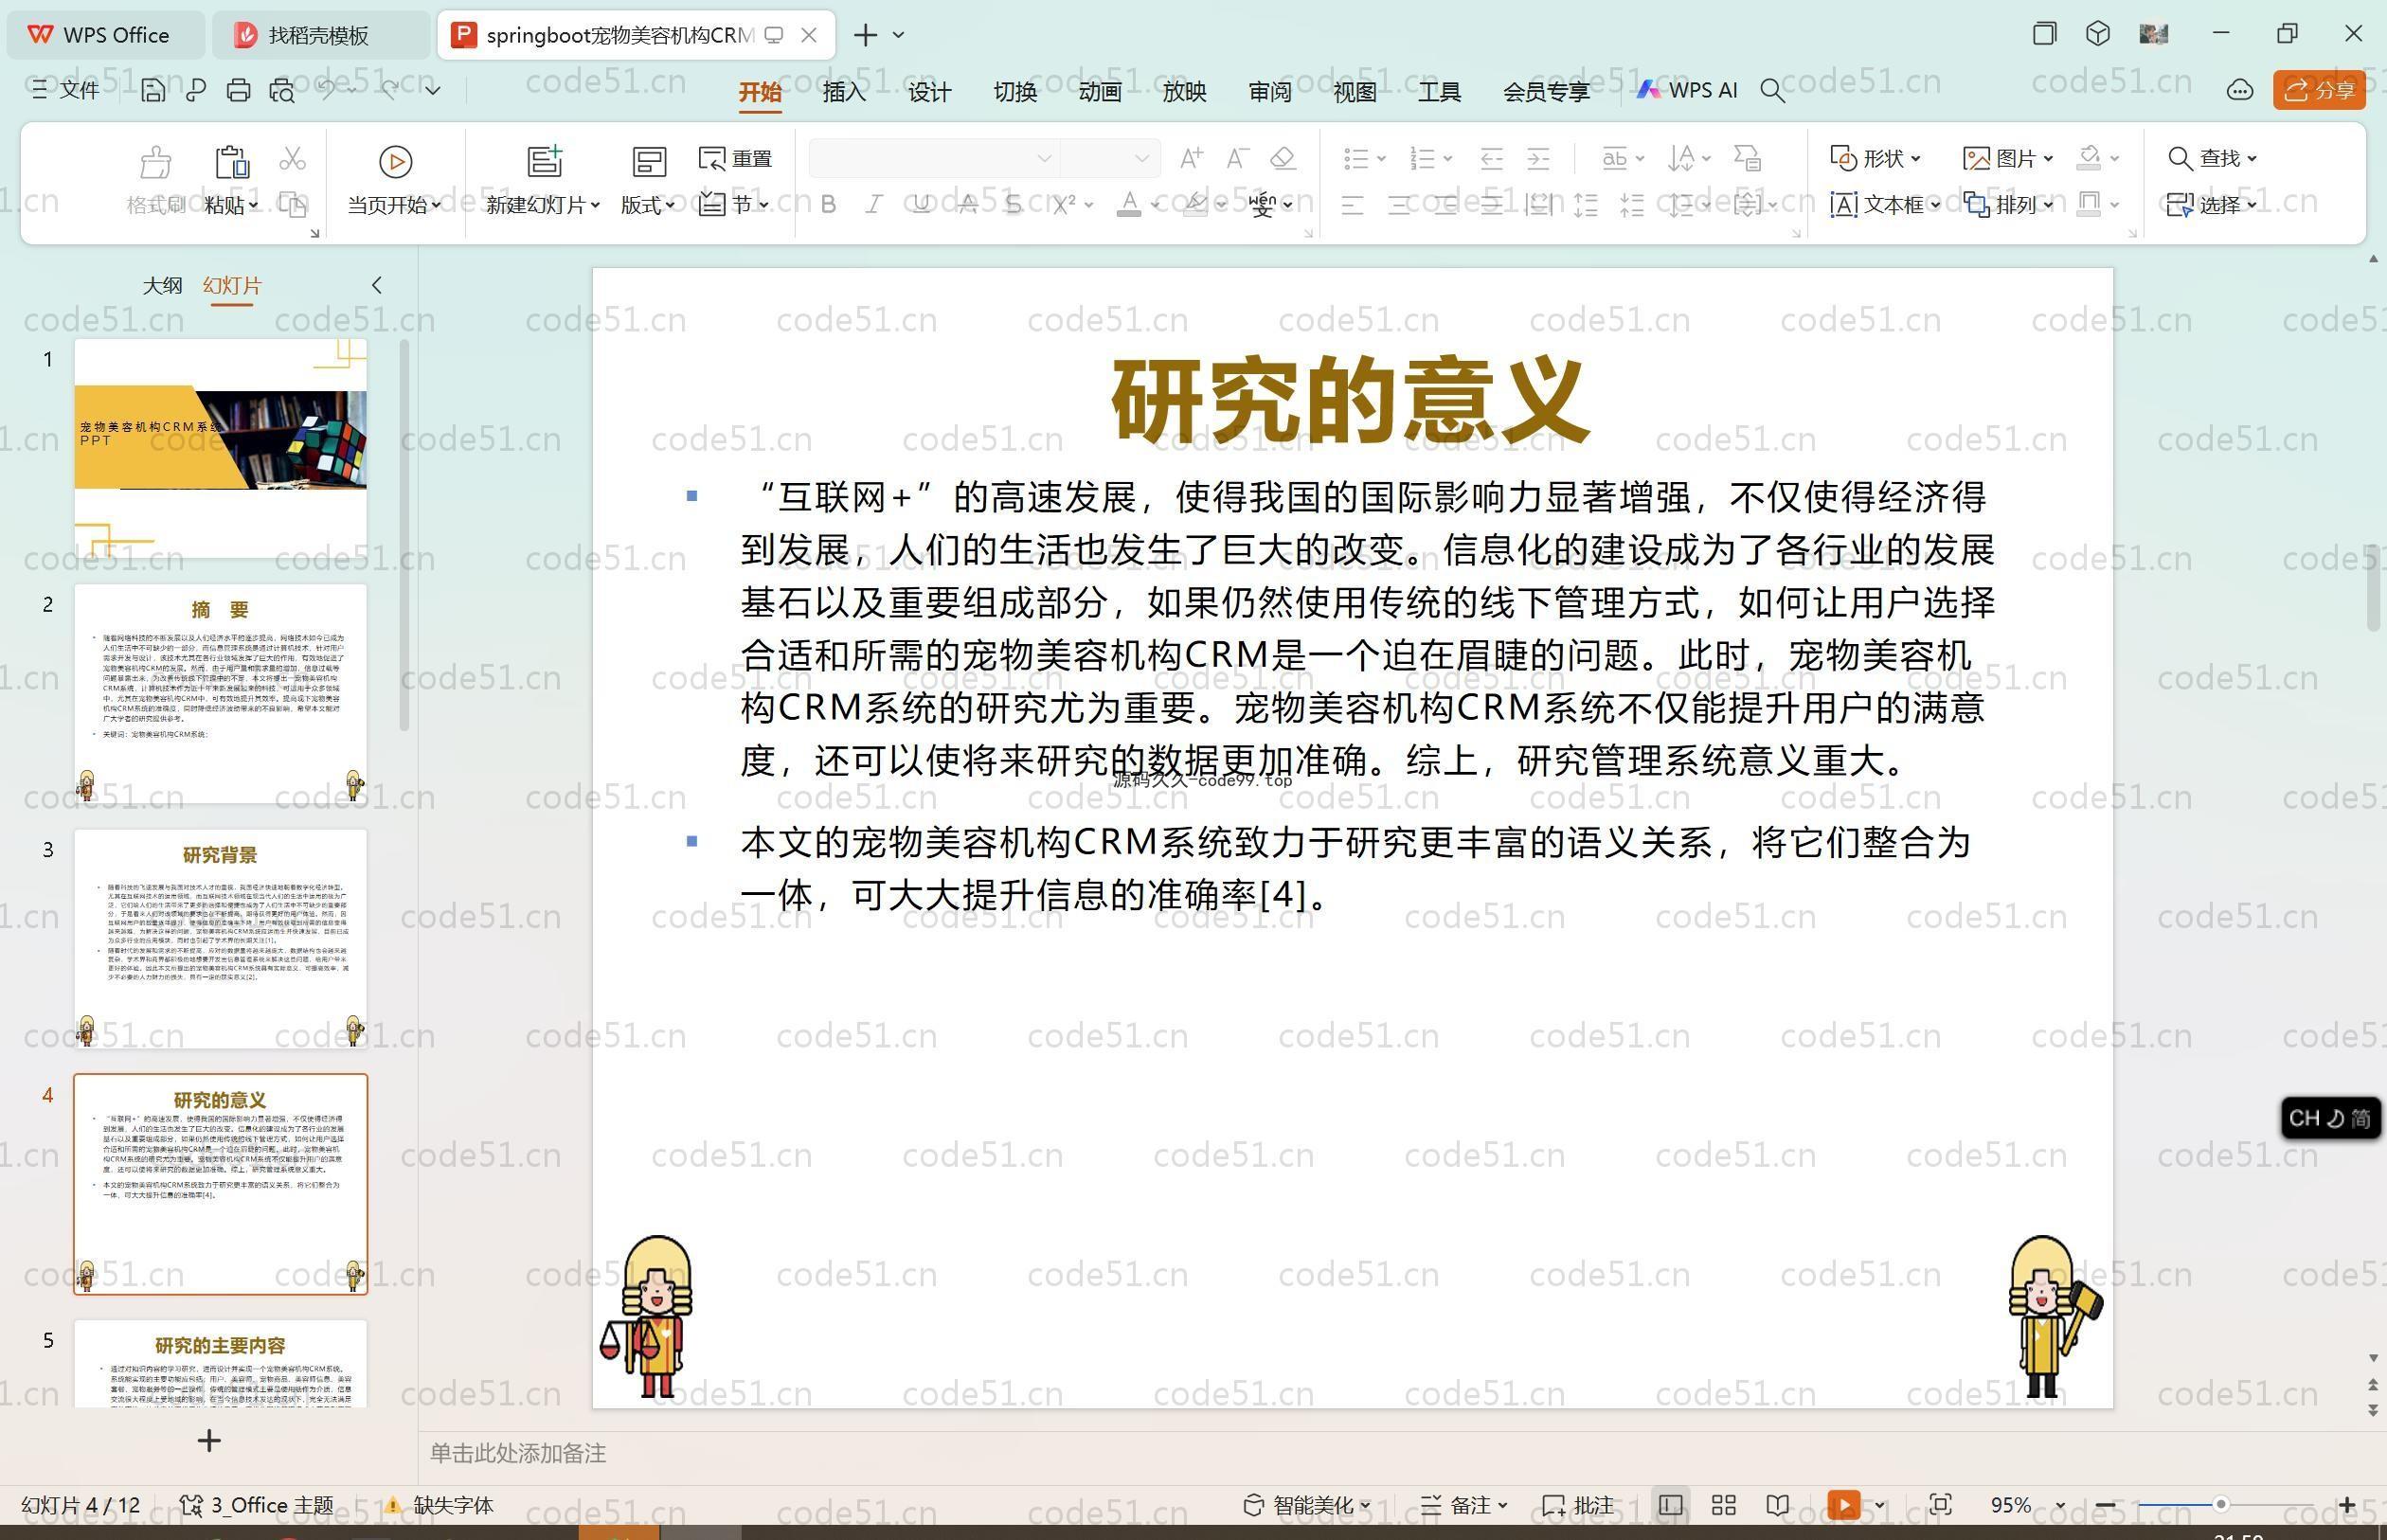Click the Print icon in quick access toolbar

(238, 91)
